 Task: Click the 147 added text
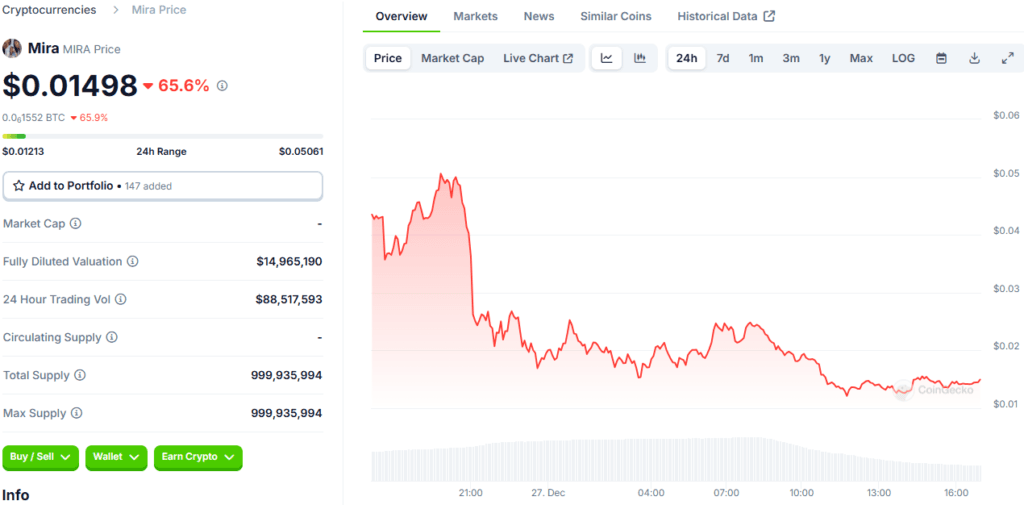[148, 186]
